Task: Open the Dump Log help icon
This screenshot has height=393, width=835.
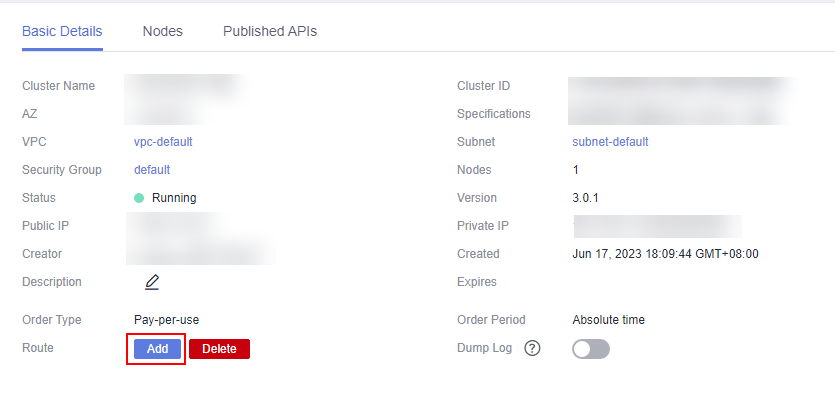Action: point(533,349)
